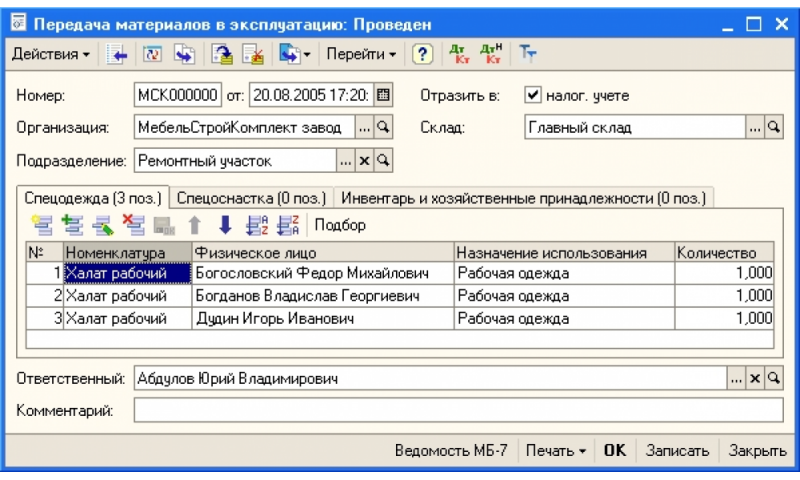Viewport: 800px width, 480px height.
Task: Open the date calendar picker icon
Action: 382,96
